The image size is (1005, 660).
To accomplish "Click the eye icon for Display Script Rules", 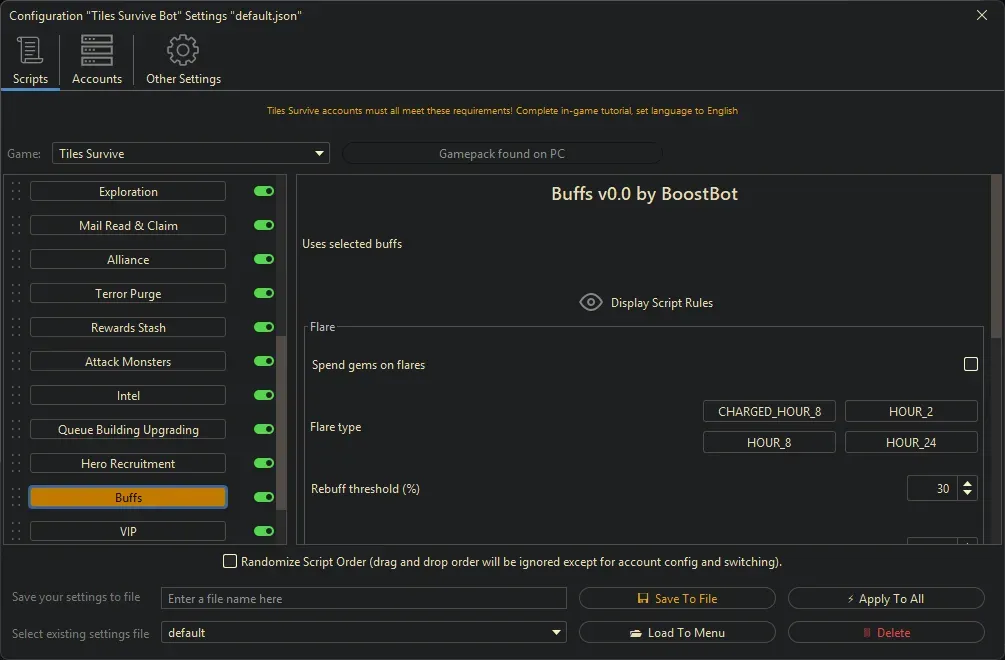I will 591,302.
